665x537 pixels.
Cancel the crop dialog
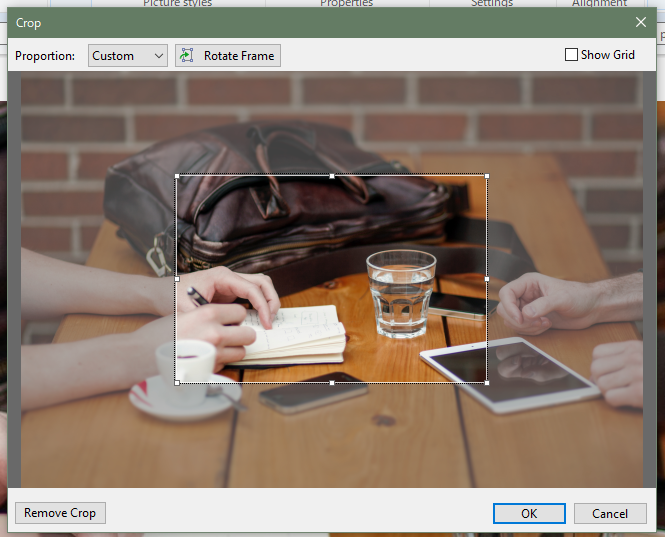point(610,513)
